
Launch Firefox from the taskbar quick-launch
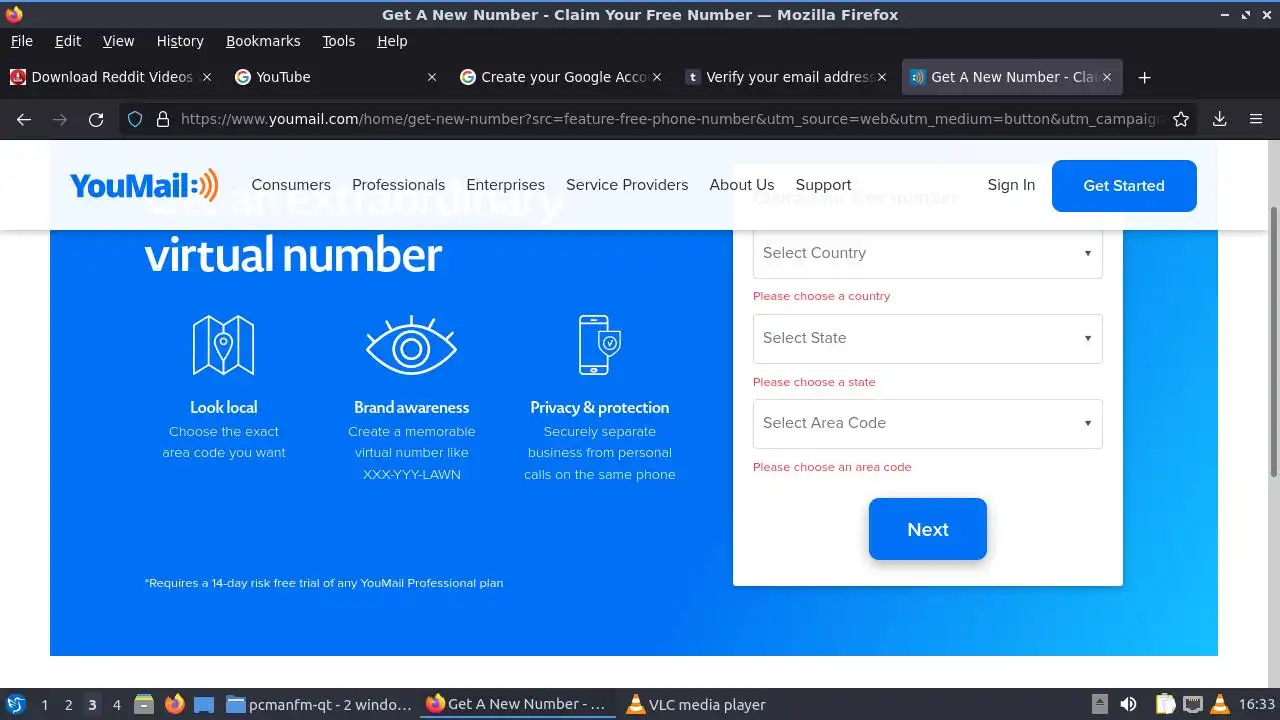pos(174,704)
